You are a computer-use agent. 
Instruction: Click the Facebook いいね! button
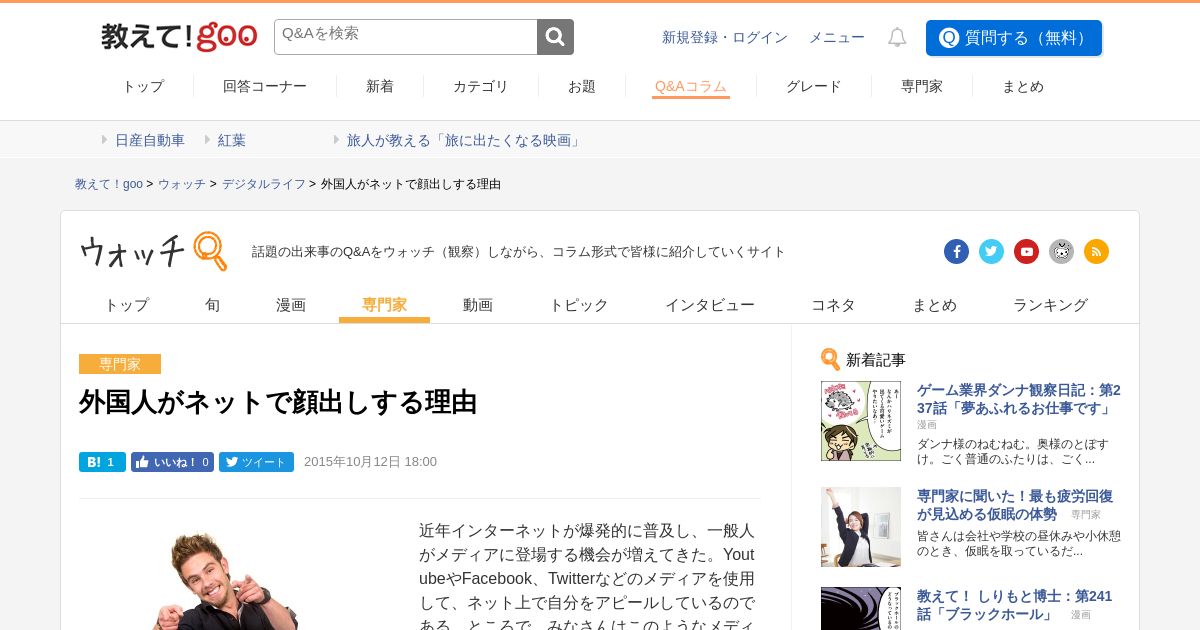coord(172,462)
